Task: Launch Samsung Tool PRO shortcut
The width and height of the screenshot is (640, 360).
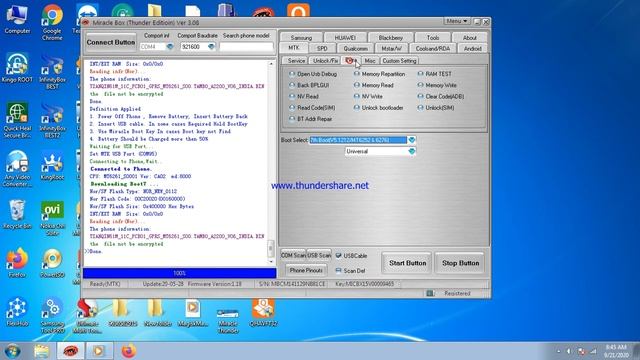Action: click(52, 316)
